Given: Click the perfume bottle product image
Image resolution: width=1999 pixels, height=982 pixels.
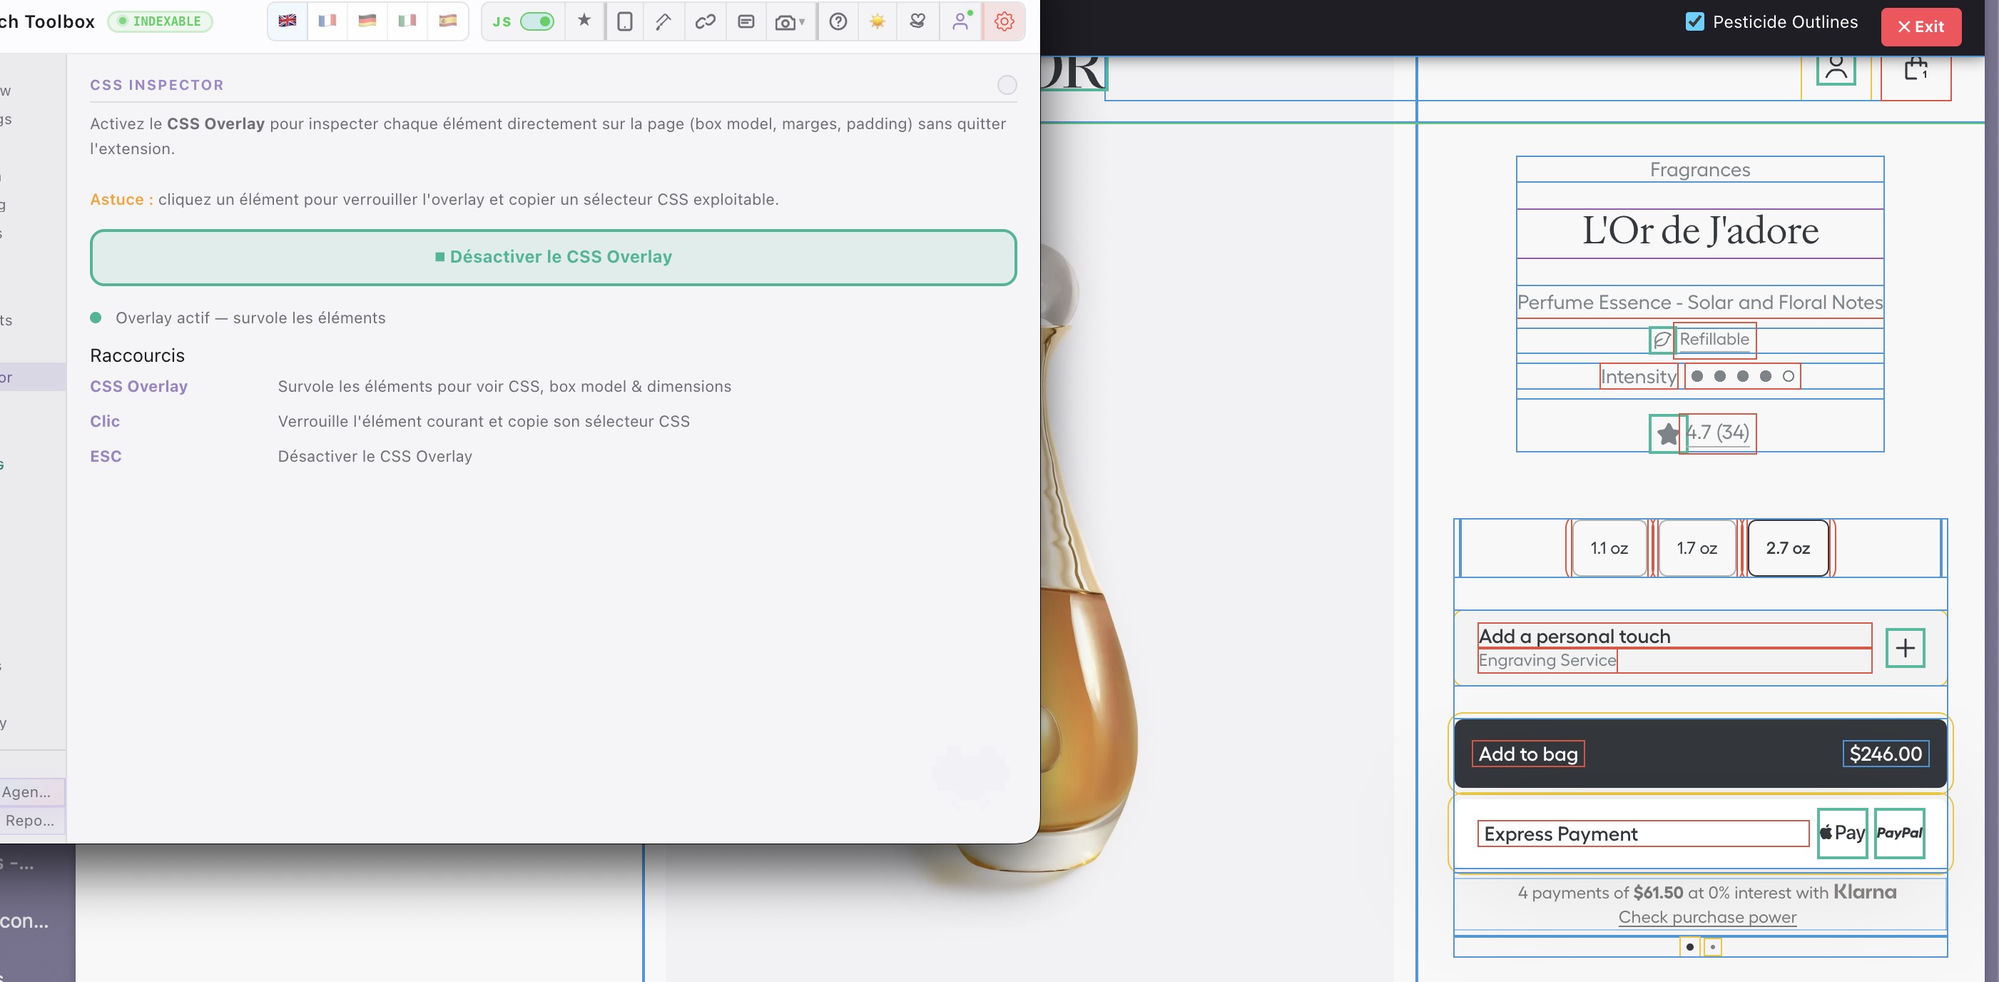Looking at the screenshot, I should [1085, 560].
